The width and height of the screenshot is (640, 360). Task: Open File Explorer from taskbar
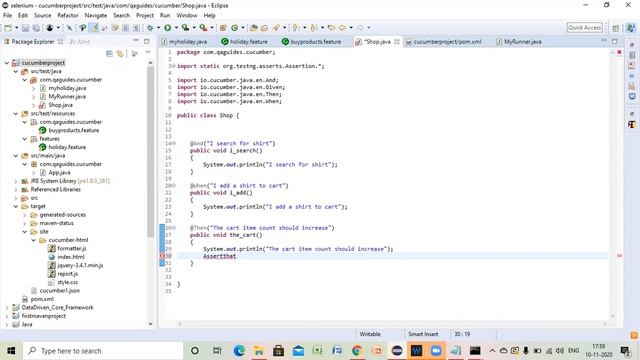pyautogui.click(x=258, y=351)
